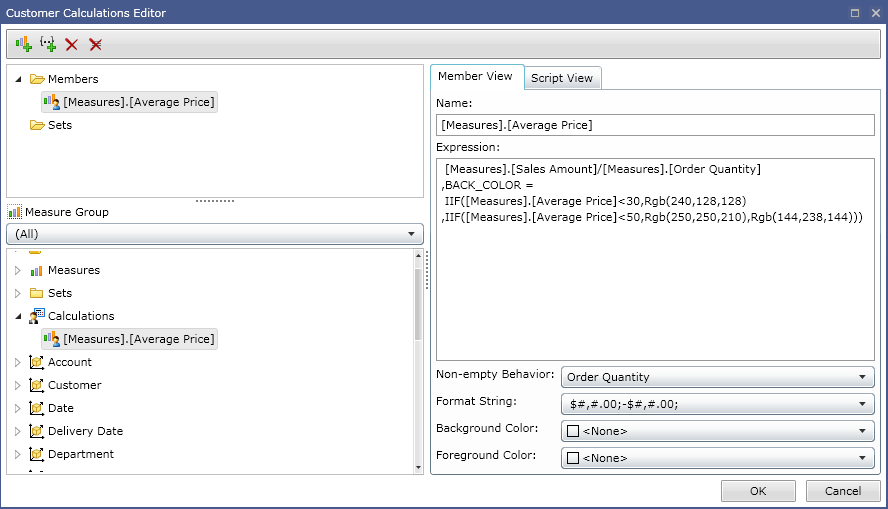Click the delete all calculations icon
The height and width of the screenshot is (509, 888).
(x=95, y=44)
